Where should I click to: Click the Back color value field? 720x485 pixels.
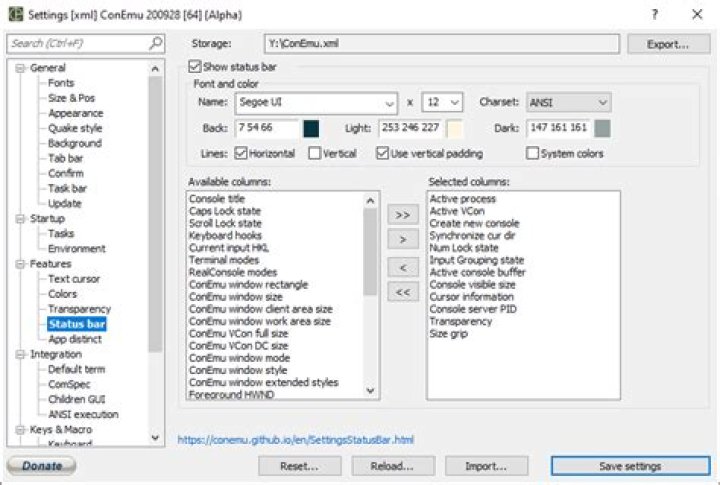(x=267, y=128)
